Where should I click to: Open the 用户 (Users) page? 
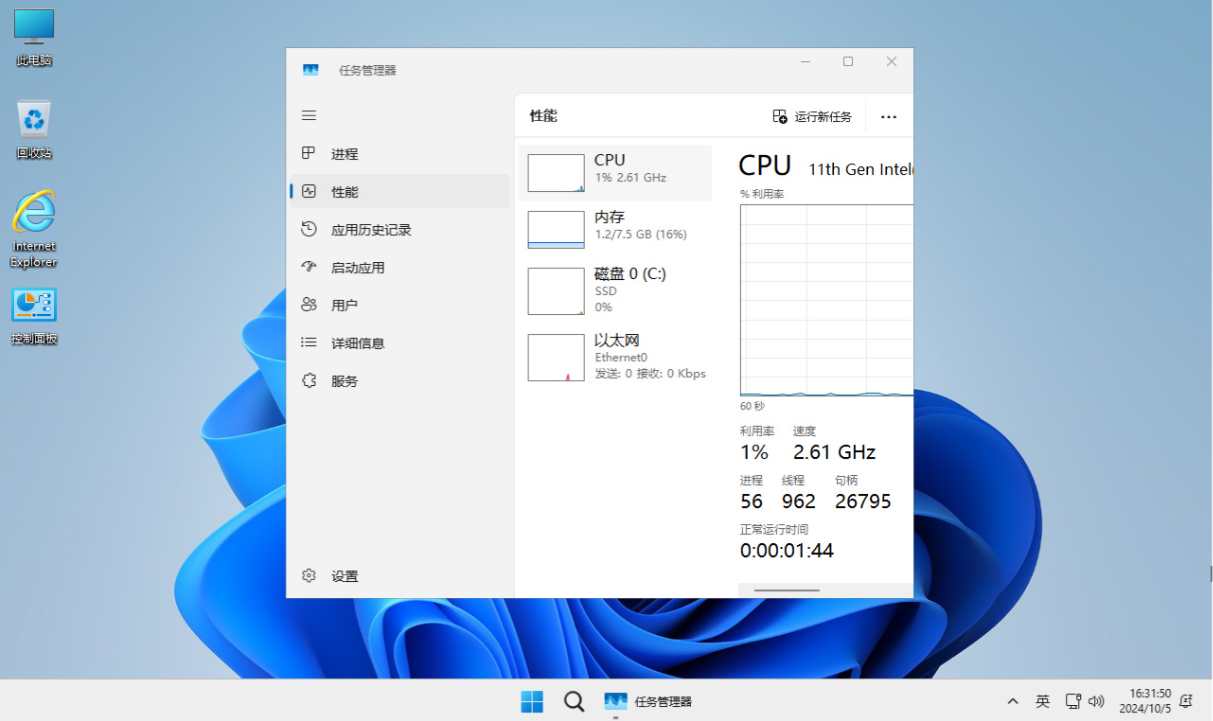(x=400, y=305)
